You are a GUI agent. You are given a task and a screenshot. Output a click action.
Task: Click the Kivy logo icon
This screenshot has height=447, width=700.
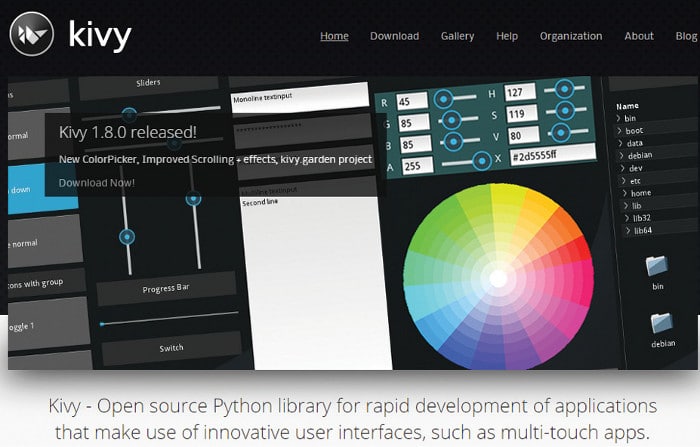[32, 36]
